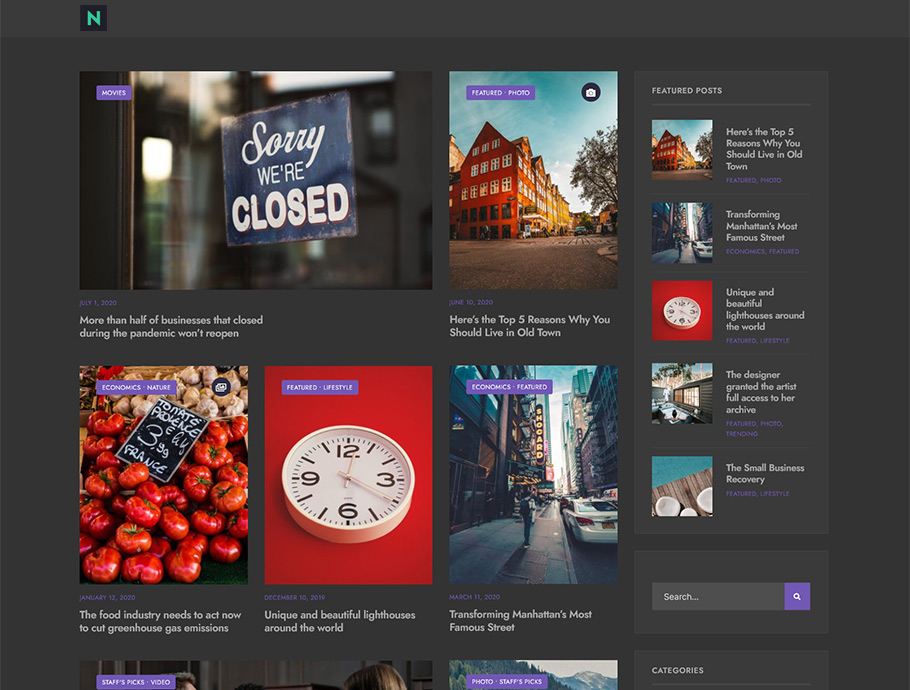Click the camera icon on the Old Town photo

point(590,93)
